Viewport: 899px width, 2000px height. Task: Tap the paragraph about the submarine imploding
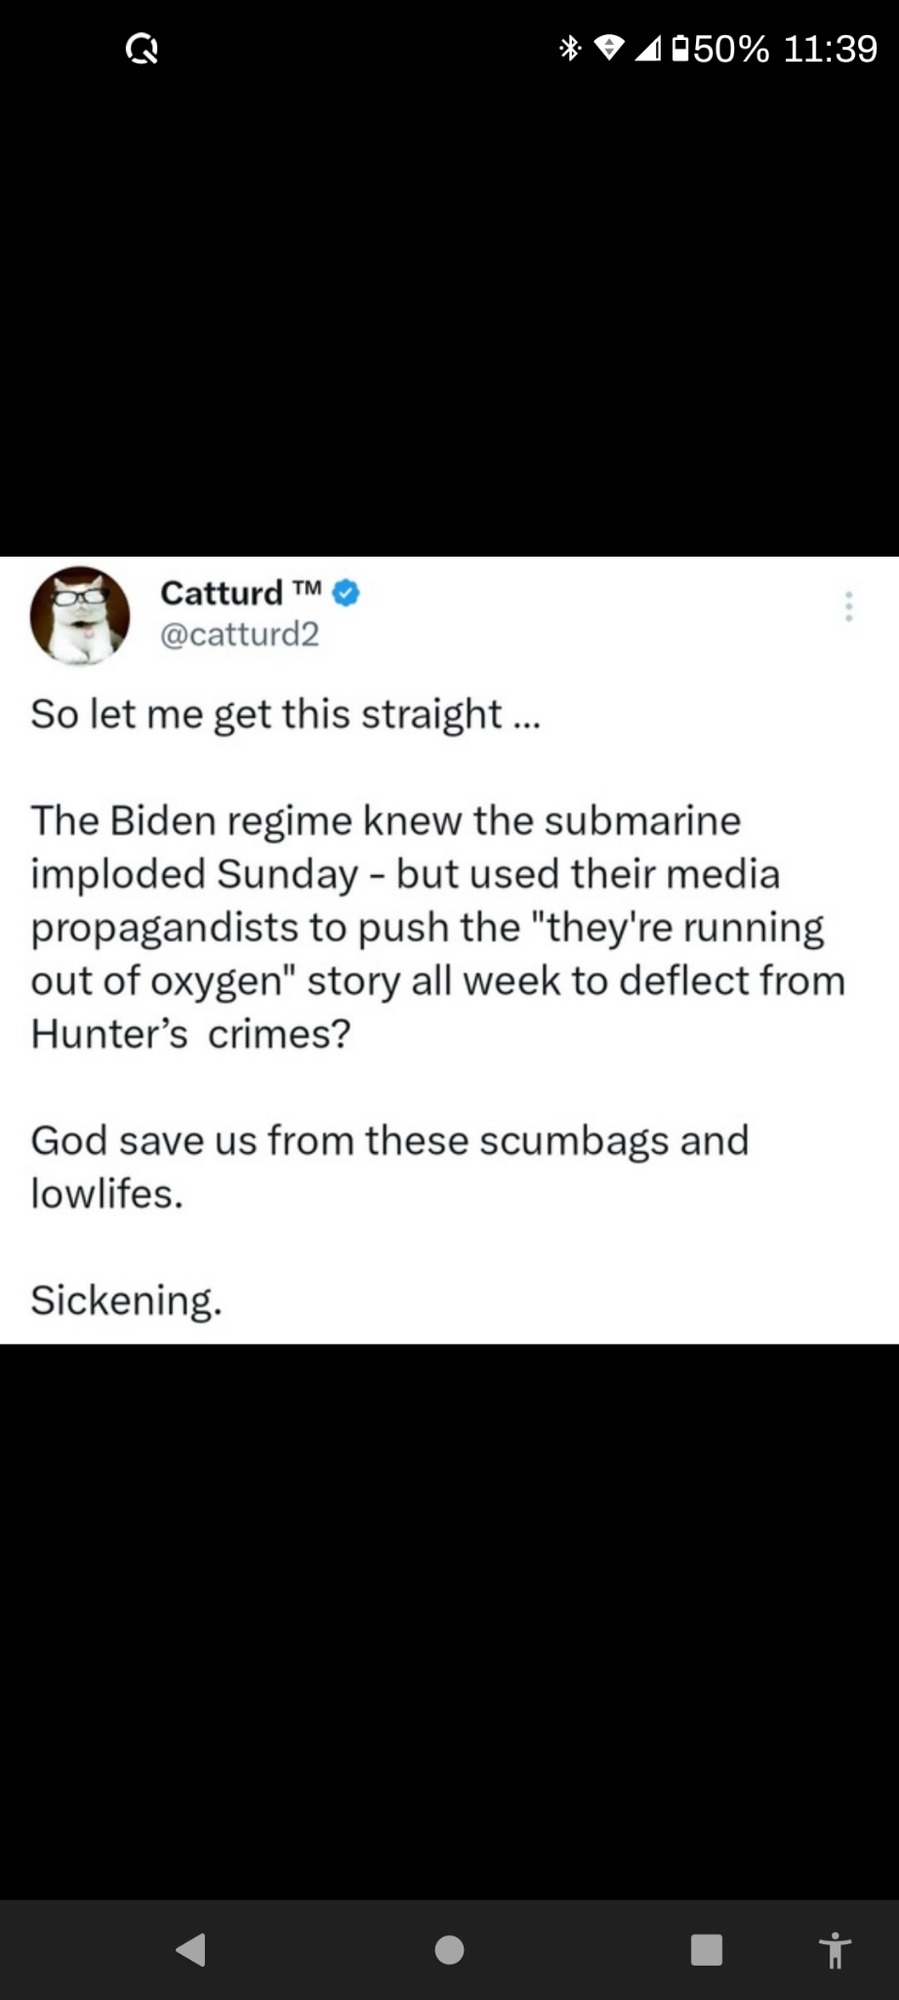pyautogui.click(x=437, y=926)
